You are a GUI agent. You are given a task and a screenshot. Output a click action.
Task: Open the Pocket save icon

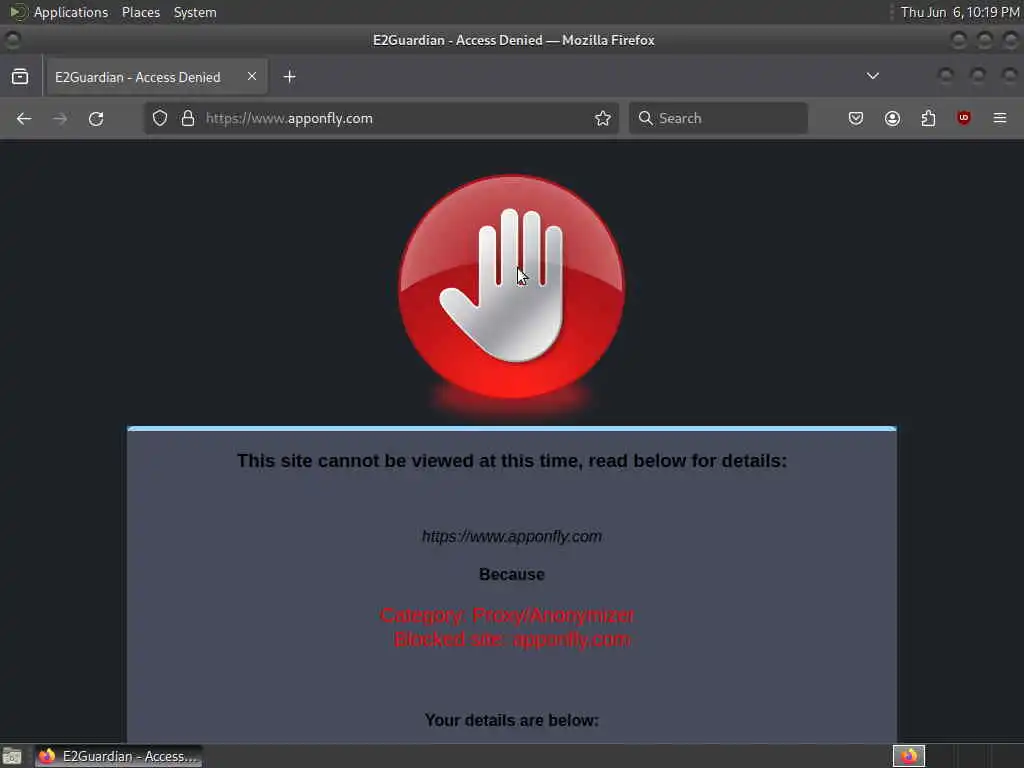point(856,118)
